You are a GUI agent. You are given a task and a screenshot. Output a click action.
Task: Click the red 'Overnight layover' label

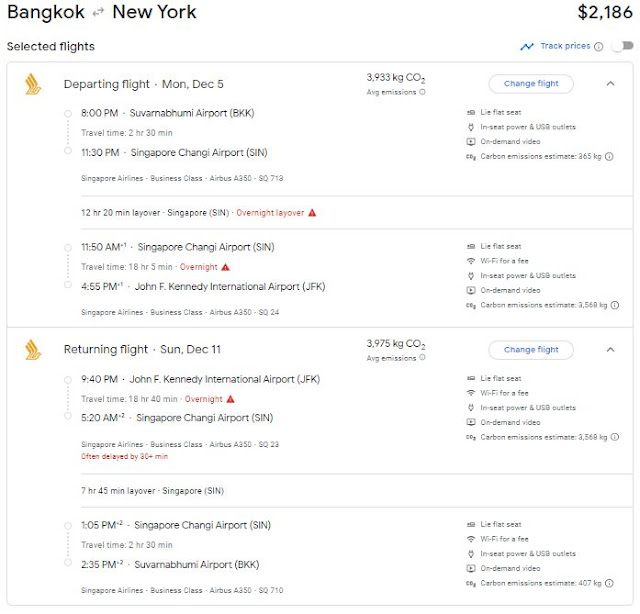(x=270, y=213)
